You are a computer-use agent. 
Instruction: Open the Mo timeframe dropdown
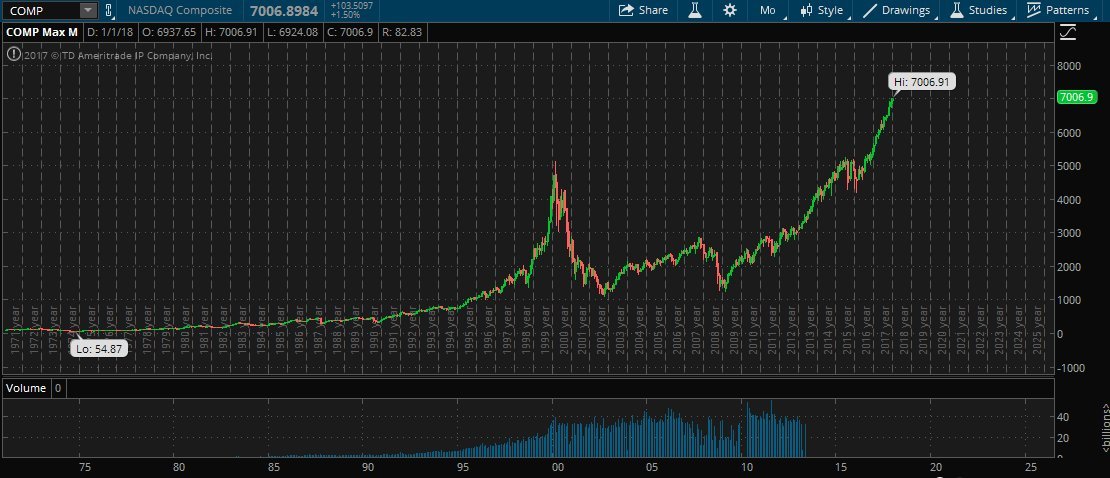pyautogui.click(x=768, y=11)
